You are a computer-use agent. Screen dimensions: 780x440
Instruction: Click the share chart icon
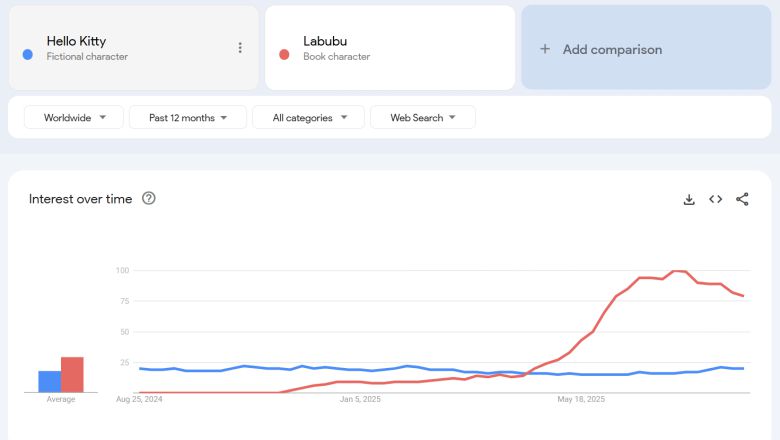(x=742, y=199)
